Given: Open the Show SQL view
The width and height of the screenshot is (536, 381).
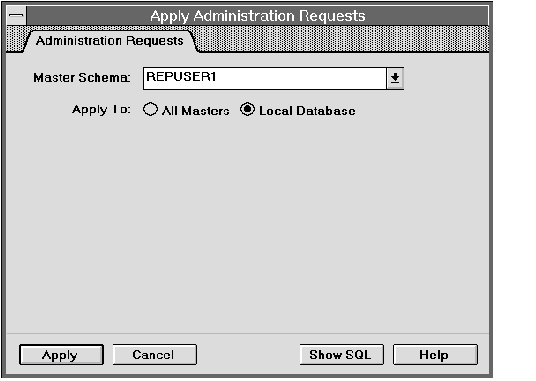Looking at the screenshot, I should (x=341, y=355).
